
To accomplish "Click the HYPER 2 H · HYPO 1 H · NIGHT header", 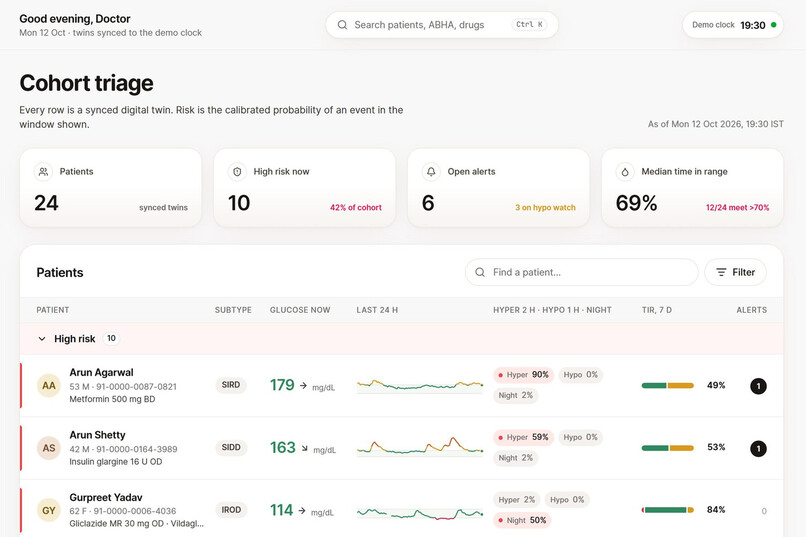I will (553, 310).
